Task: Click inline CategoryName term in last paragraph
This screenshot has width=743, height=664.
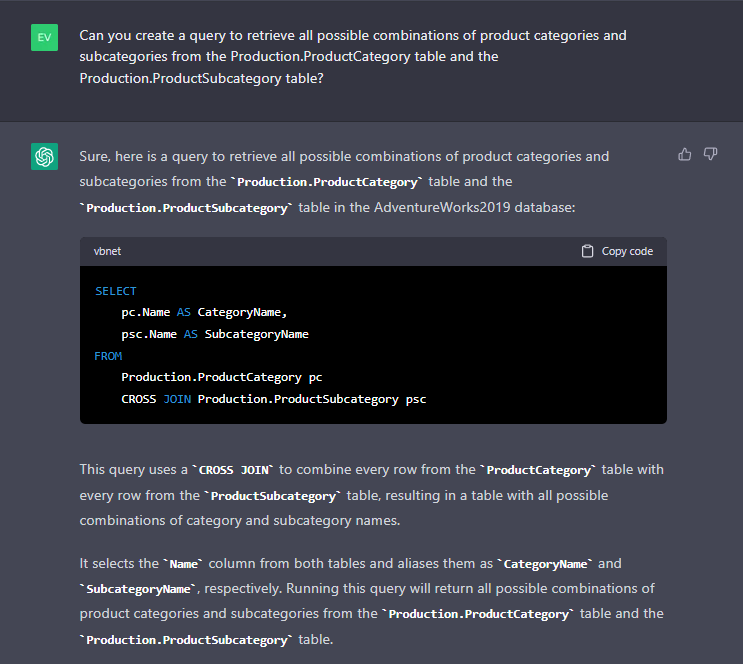Action: point(548,565)
